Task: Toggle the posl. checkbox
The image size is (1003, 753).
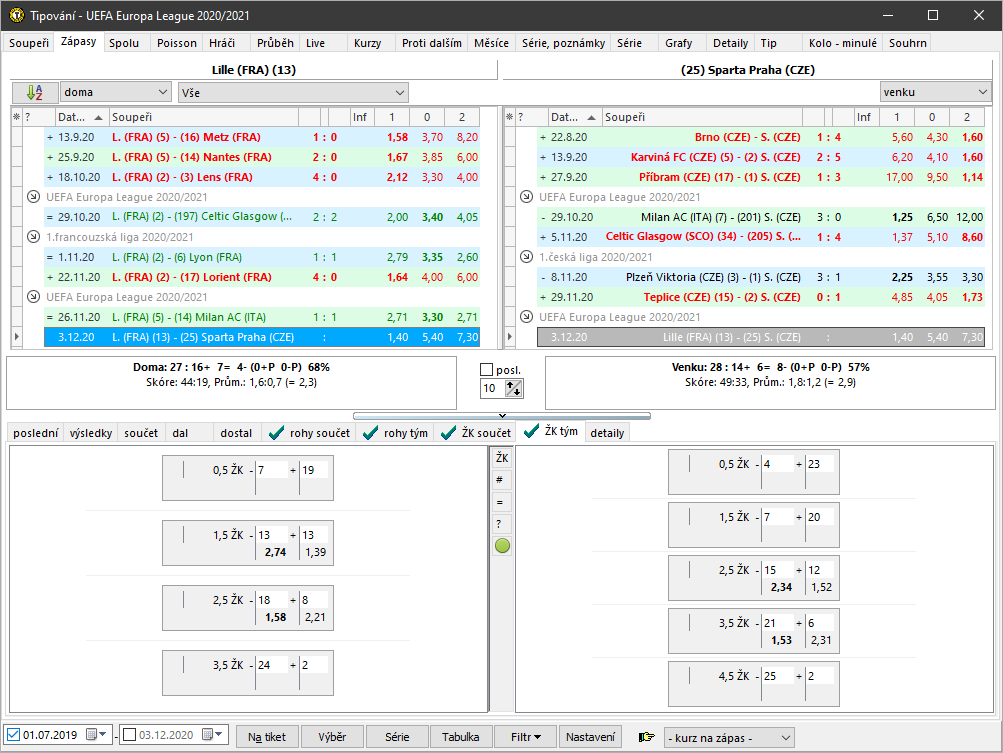Action: pyautogui.click(x=487, y=370)
